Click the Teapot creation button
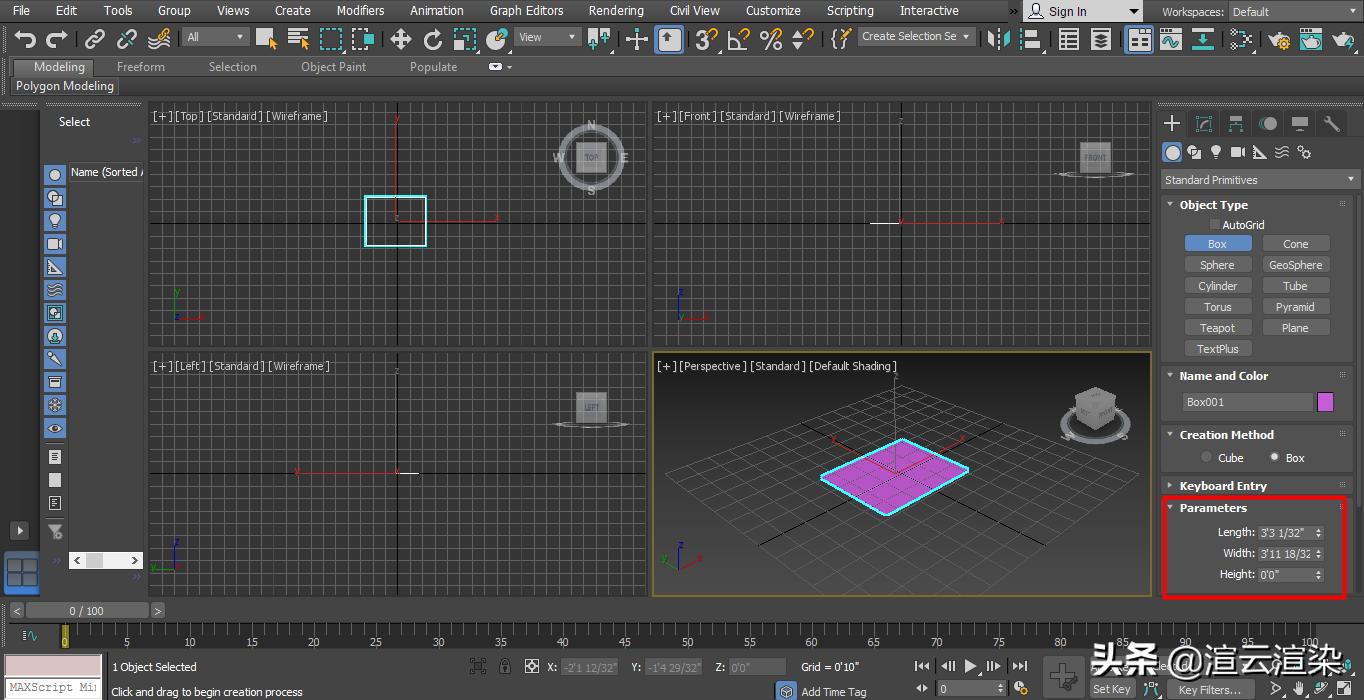Screen dimensions: 1364x700 pos(1217,327)
